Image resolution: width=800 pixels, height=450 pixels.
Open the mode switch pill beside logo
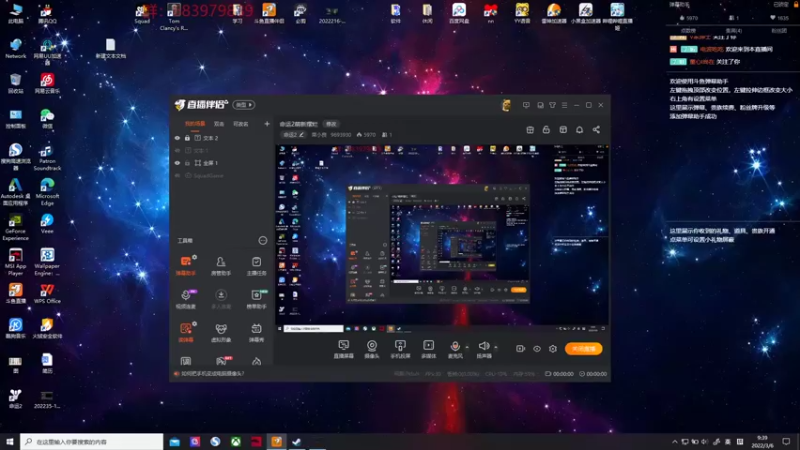point(244,105)
